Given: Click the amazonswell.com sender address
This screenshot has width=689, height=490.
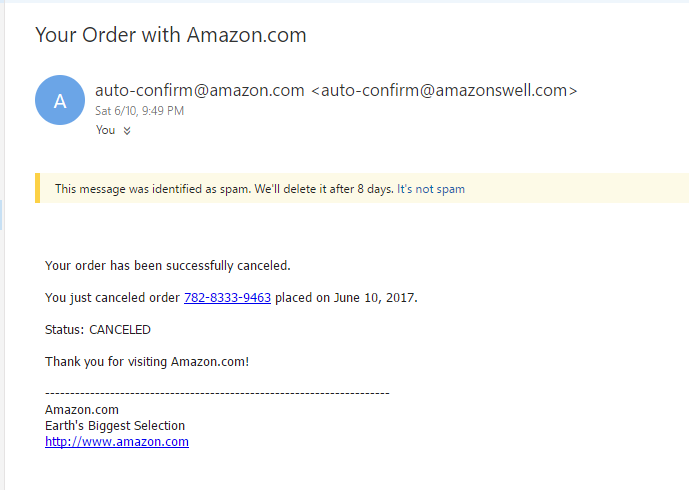Looking at the screenshot, I should pos(444,90).
